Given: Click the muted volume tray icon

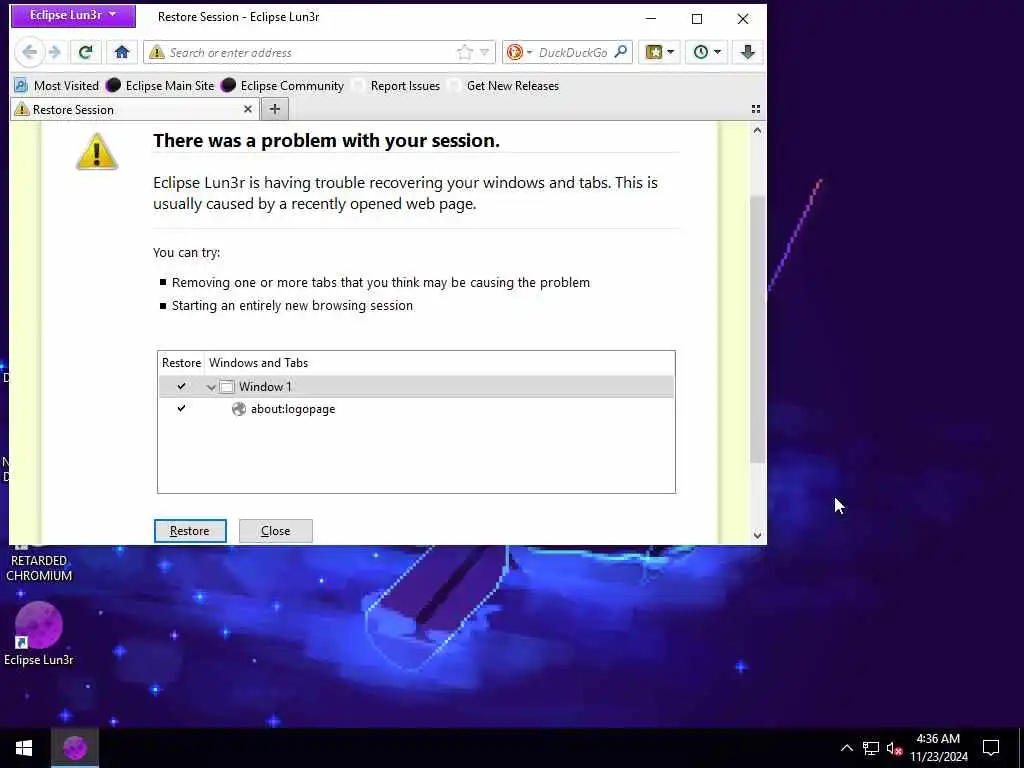Looking at the screenshot, I should [894, 748].
